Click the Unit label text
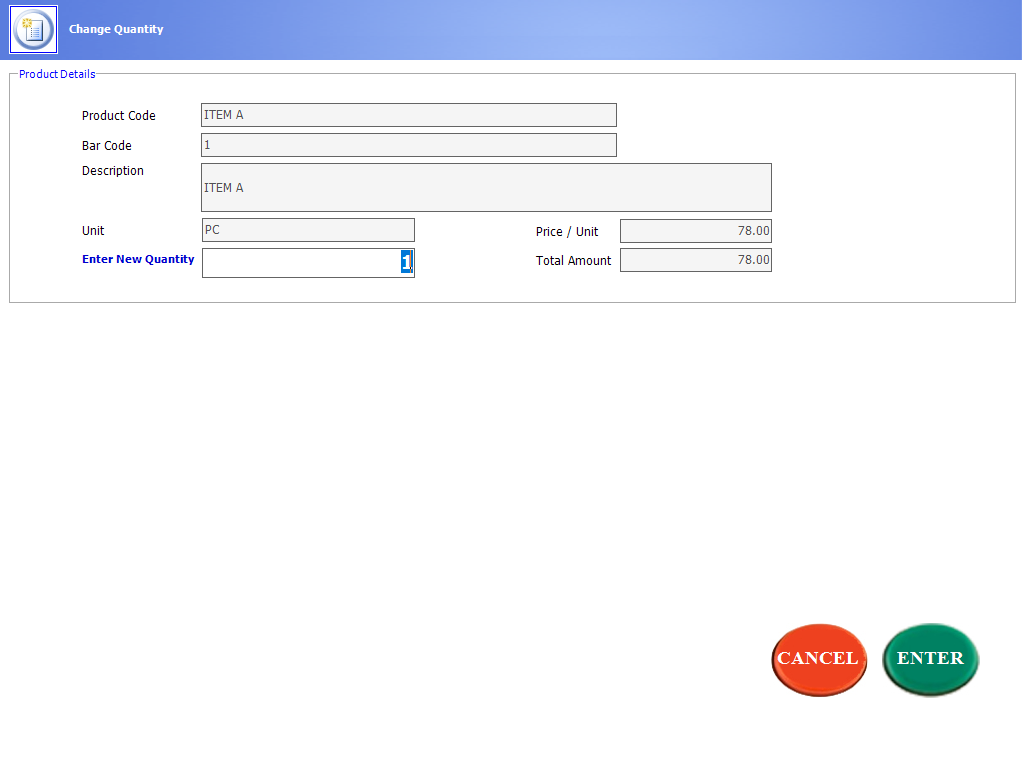 coord(93,230)
